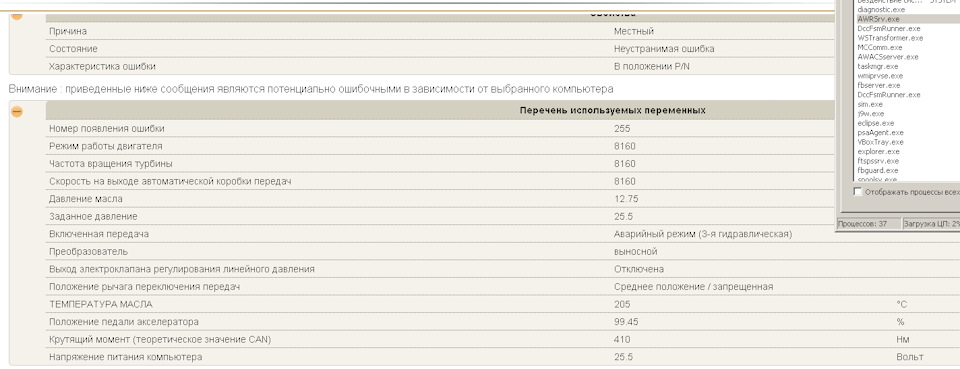The height and width of the screenshot is (369, 960).
Task: Click 'Характеристика ошибки' row label
Action: click(102, 66)
